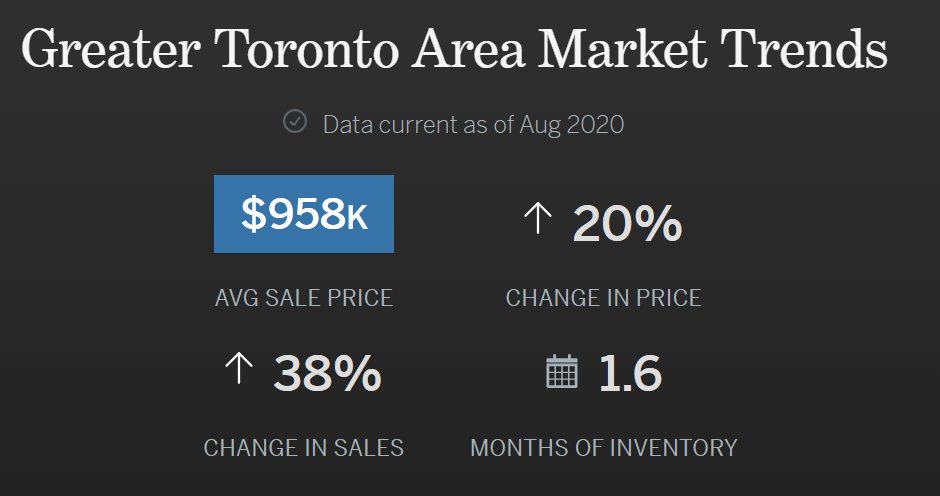Click the circled checkmark icon beside data date

click(x=295, y=122)
